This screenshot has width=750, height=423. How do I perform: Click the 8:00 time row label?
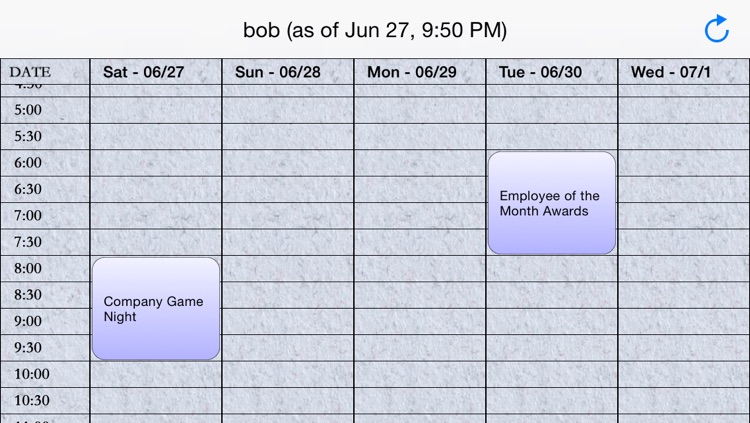point(28,268)
